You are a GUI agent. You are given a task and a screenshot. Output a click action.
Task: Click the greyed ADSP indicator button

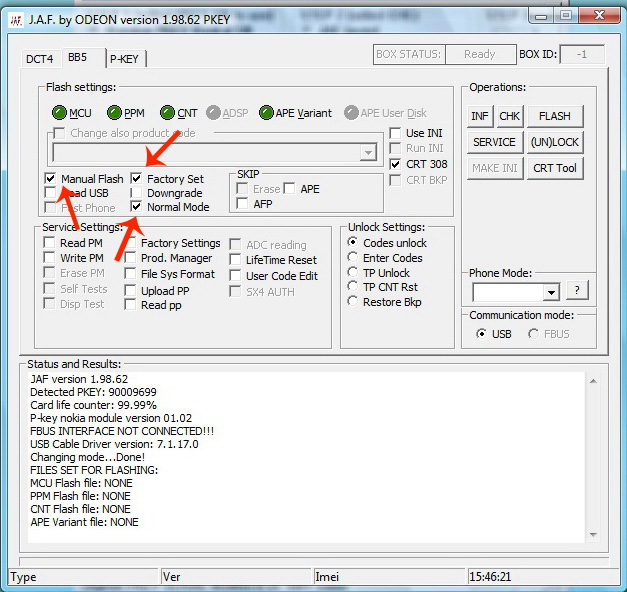point(214,113)
